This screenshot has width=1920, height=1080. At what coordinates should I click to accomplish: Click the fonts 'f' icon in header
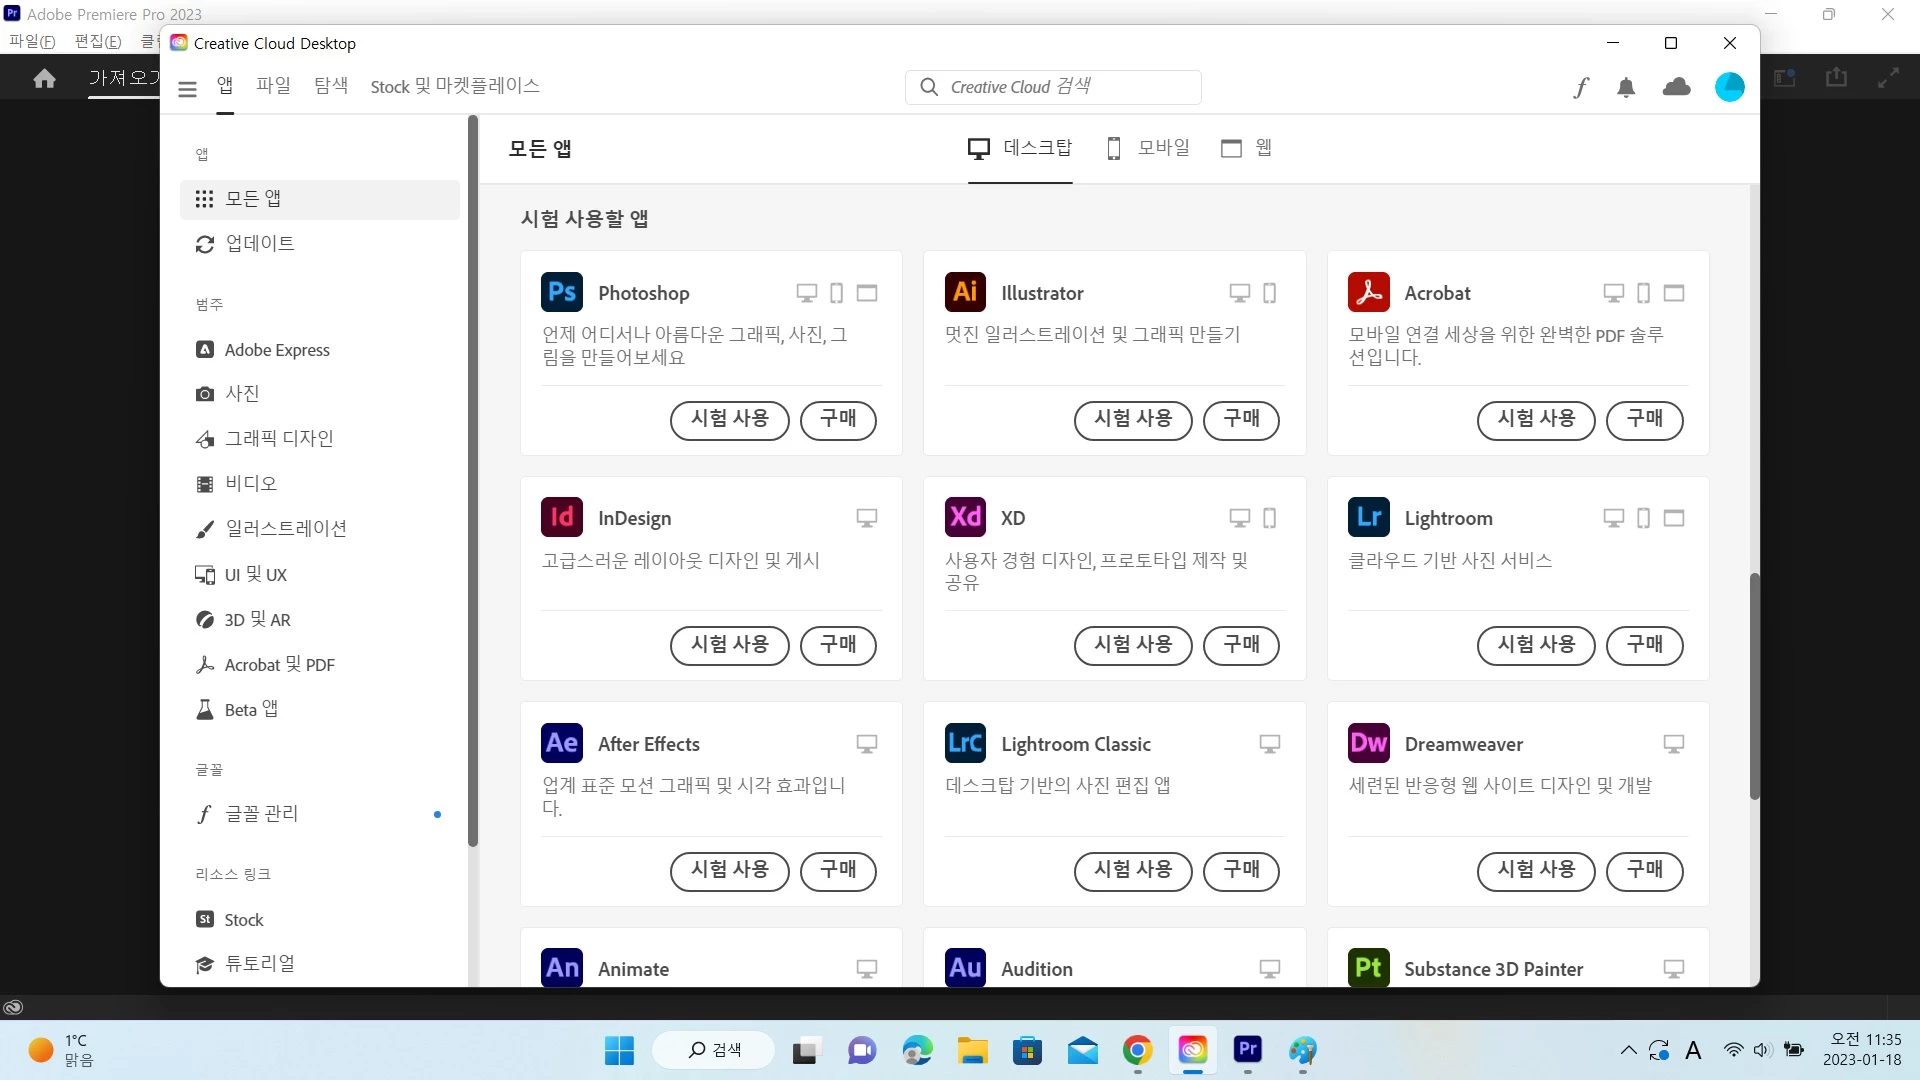[x=1581, y=88]
